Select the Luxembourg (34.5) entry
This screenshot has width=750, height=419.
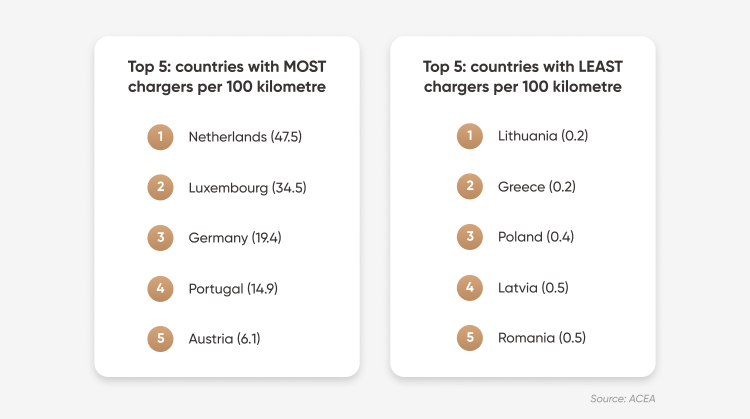click(247, 187)
